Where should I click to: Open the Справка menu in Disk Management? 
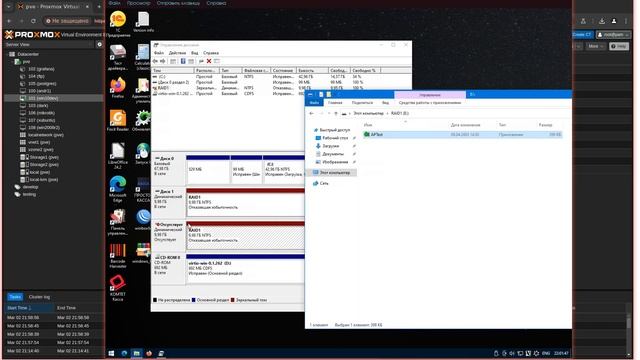click(x=211, y=53)
